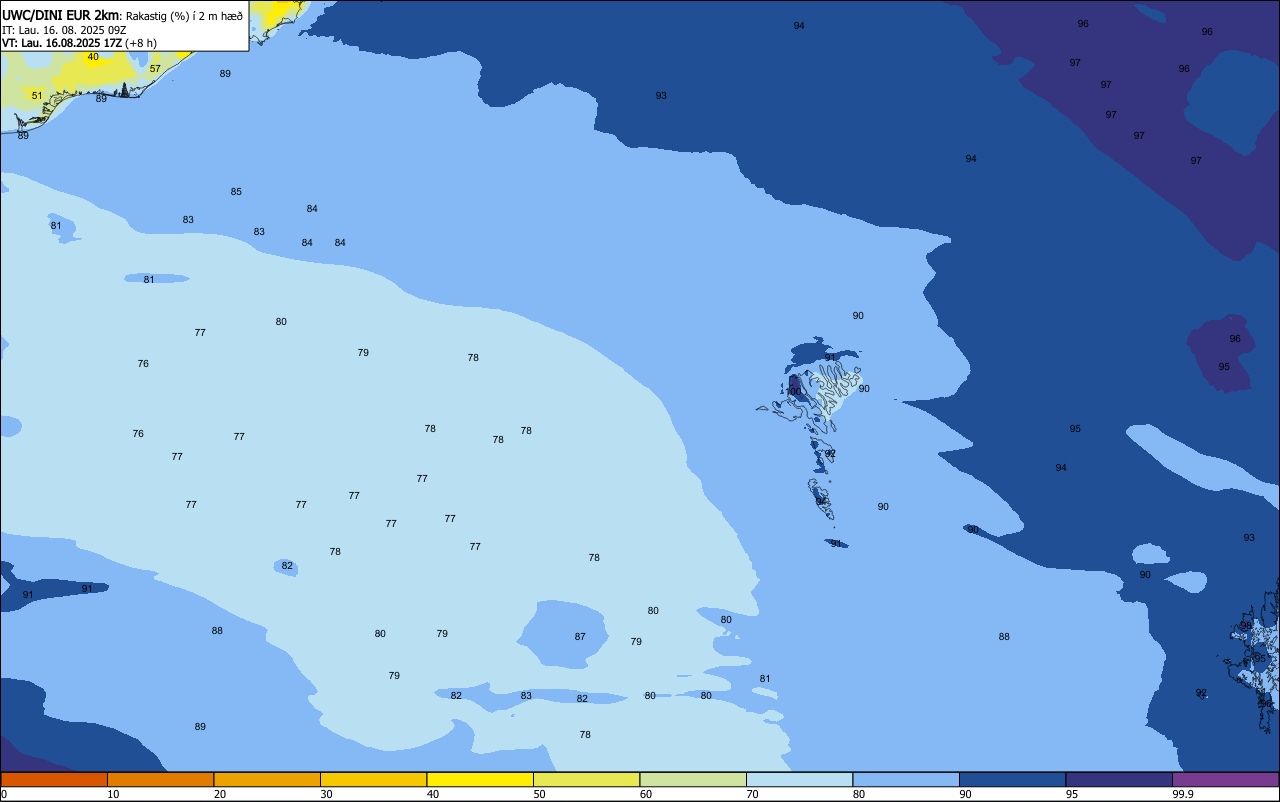This screenshot has width=1280, height=802.
Task: Select the 10–20 orange legend swatch
Action: pos(160,779)
